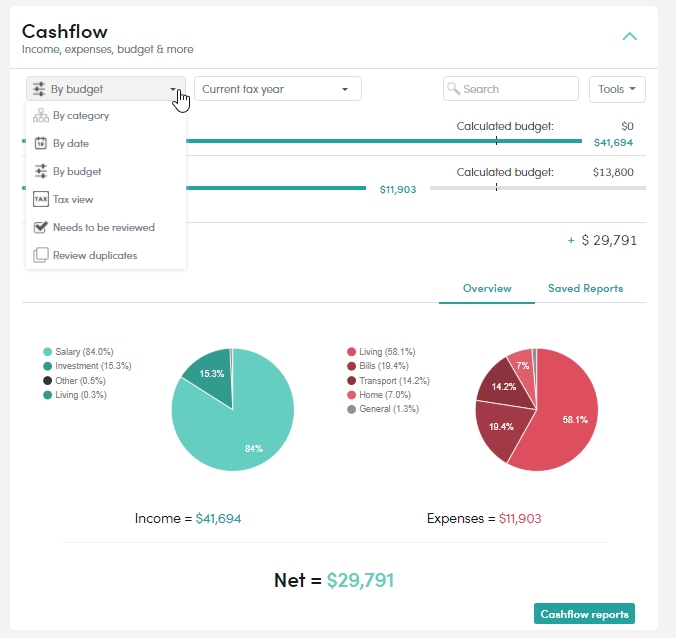Click the By category hierarchy icon
676x638 pixels.
point(41,116)
